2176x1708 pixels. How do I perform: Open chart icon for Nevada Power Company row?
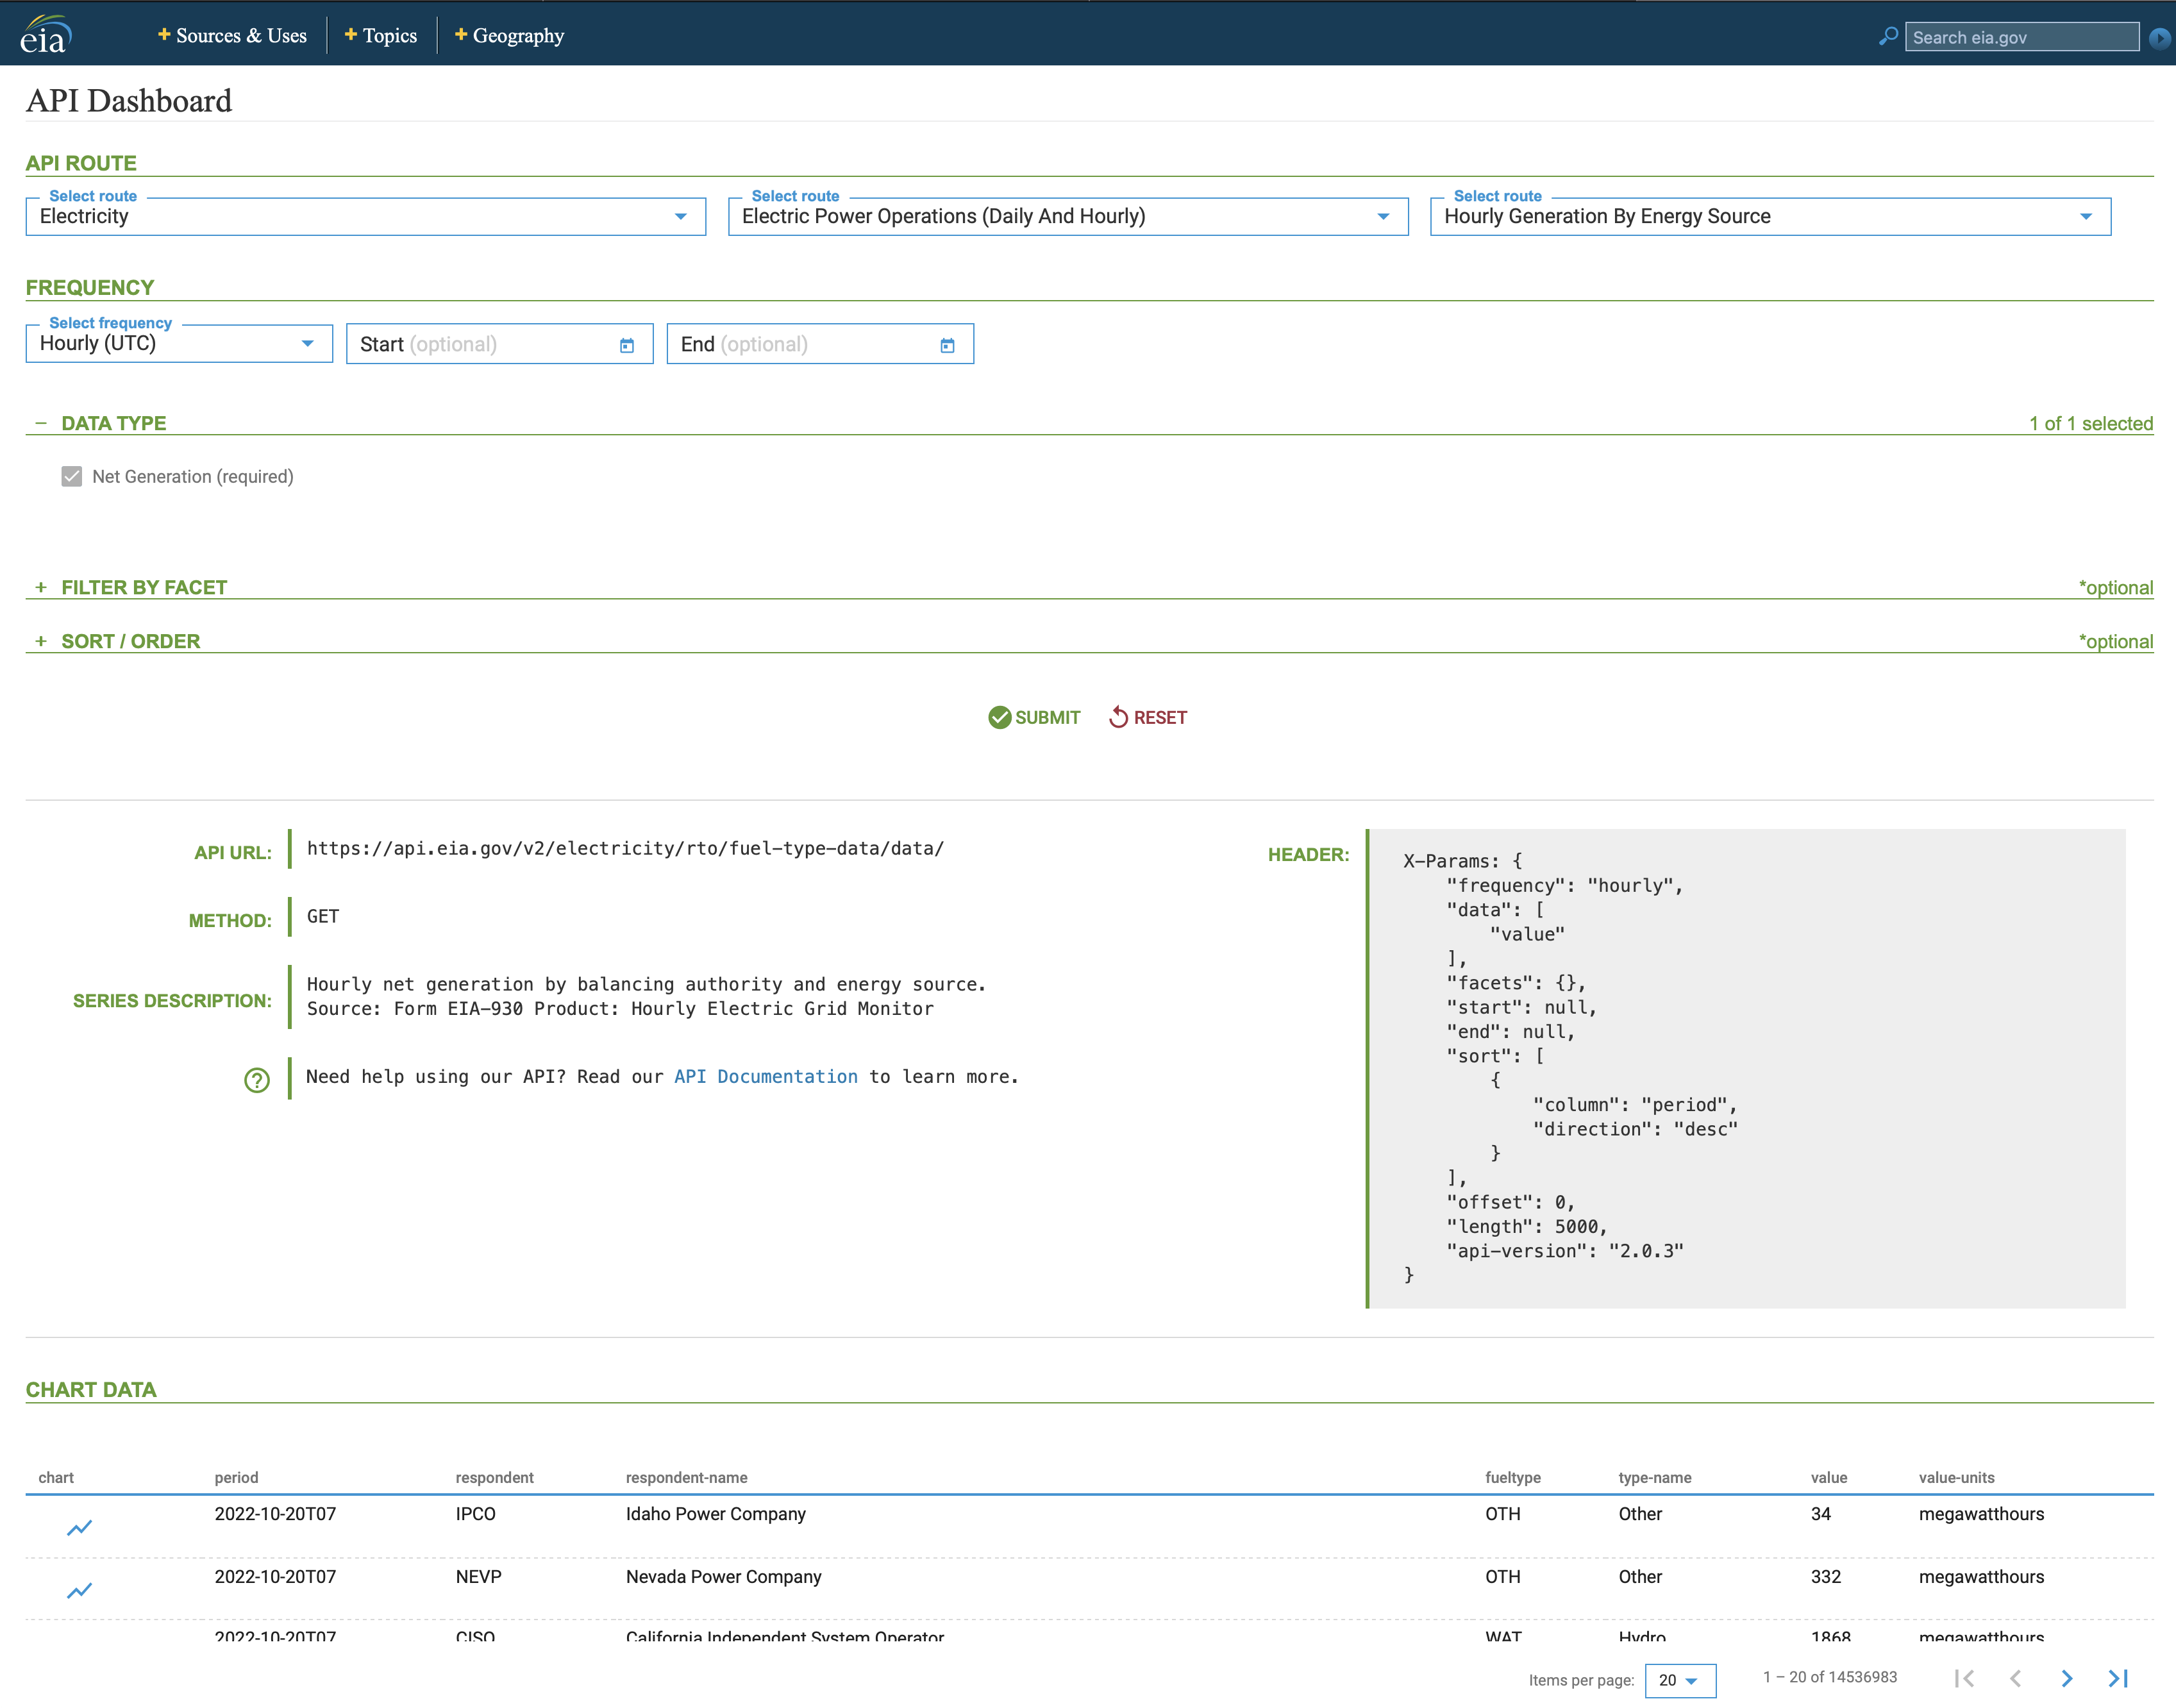point(79,1590)
